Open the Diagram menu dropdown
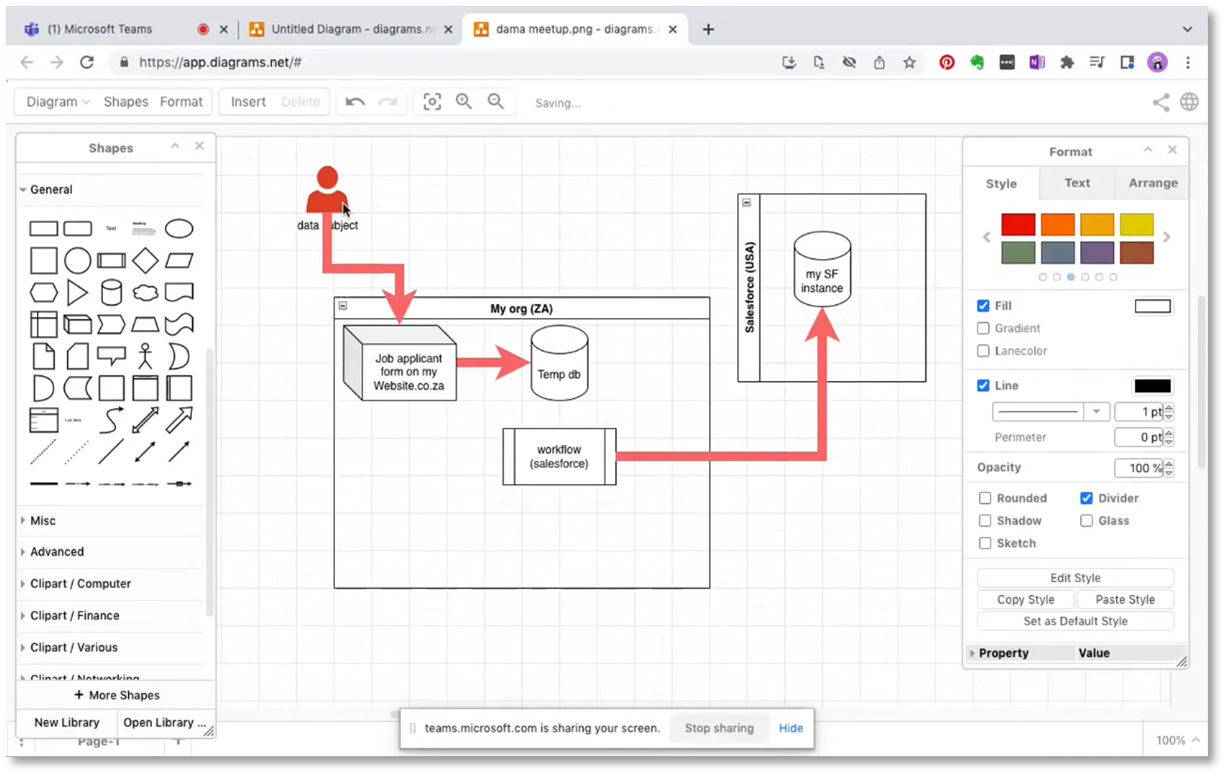This screenshot has width=1227, height=776. 58,102
